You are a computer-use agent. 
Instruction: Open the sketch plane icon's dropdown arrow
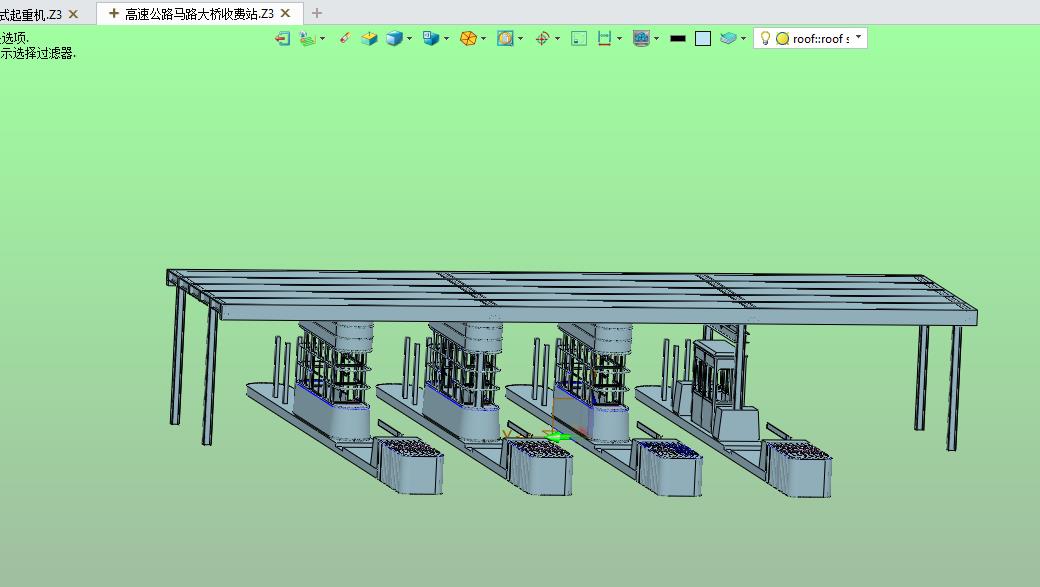click(322, 38)
